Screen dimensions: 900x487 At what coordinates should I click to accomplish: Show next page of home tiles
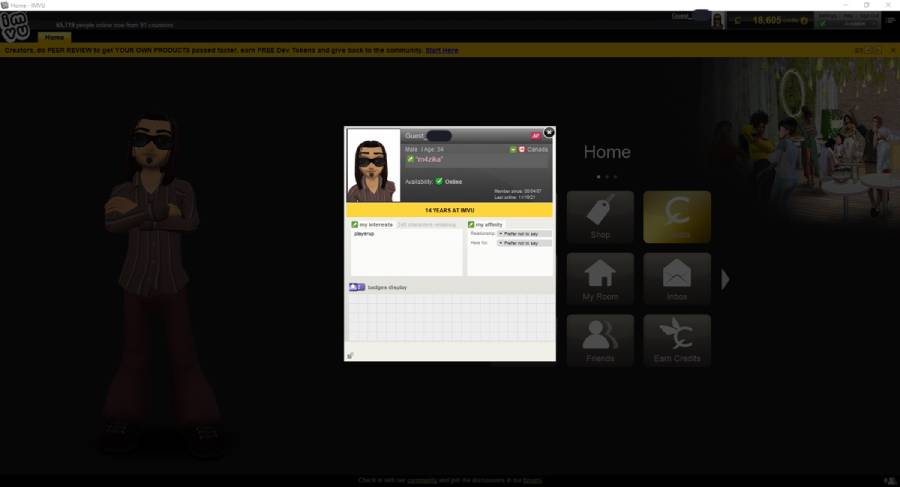click(x=725, y=279)
